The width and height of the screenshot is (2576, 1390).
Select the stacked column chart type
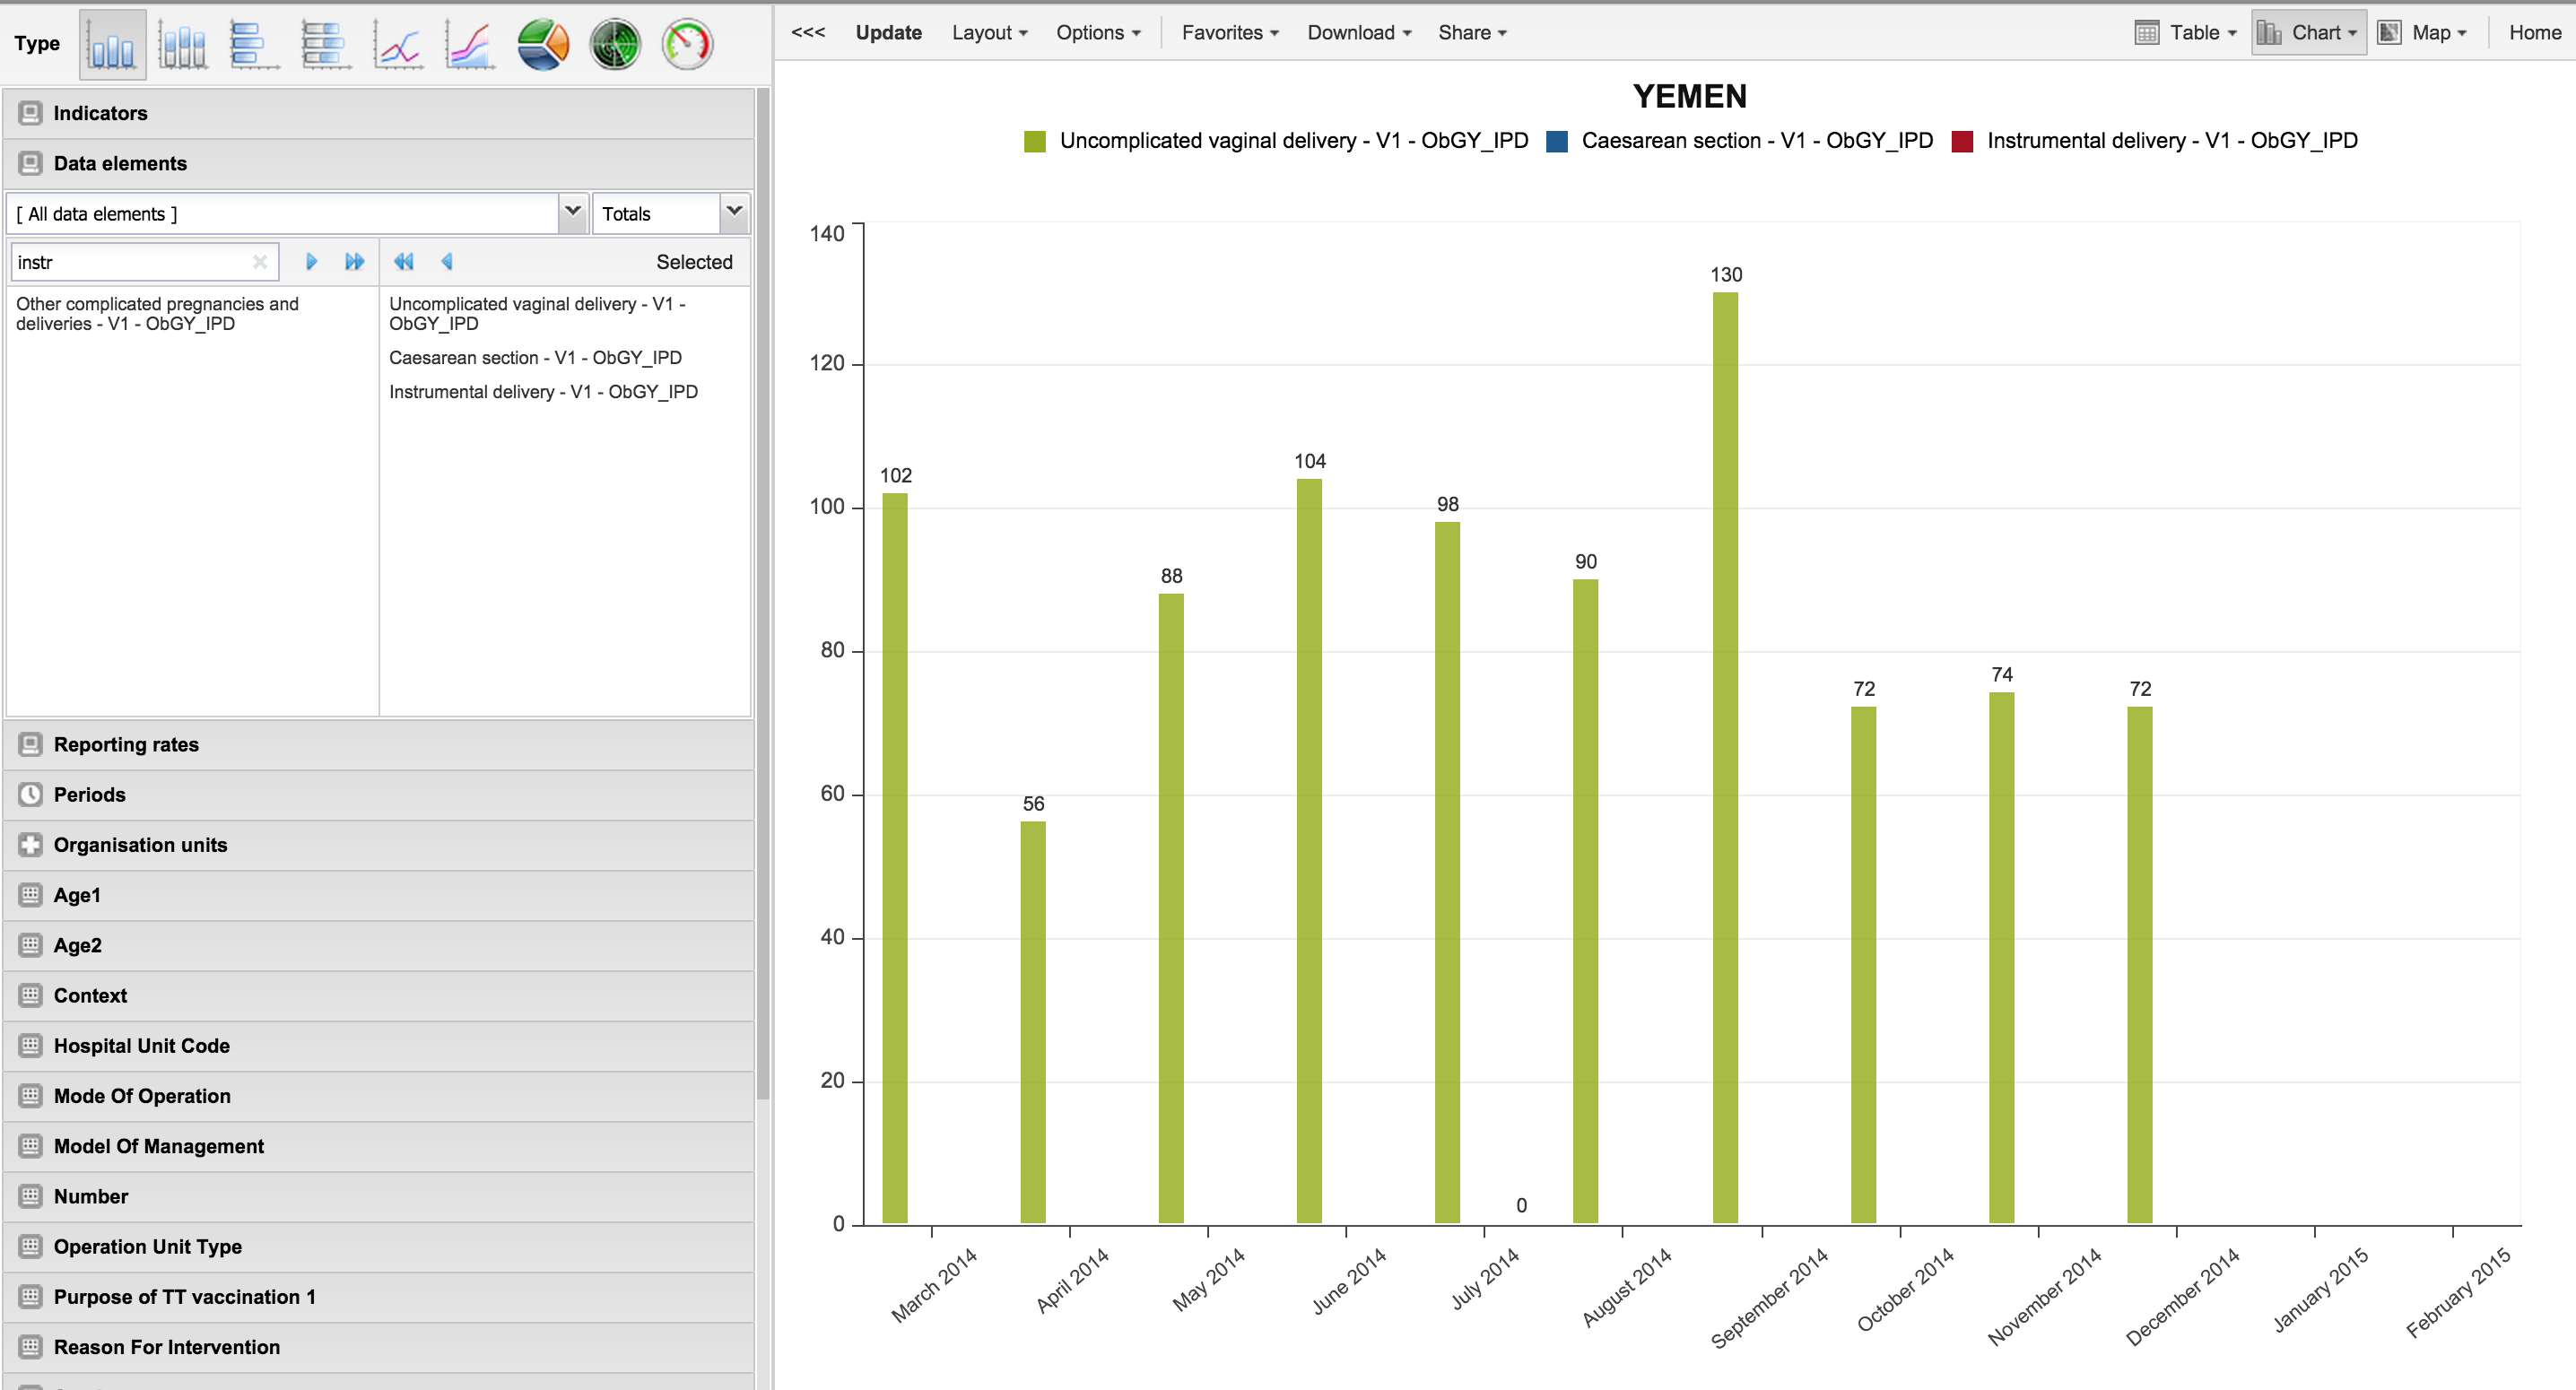pyautogui.click(x=183, y=45)
